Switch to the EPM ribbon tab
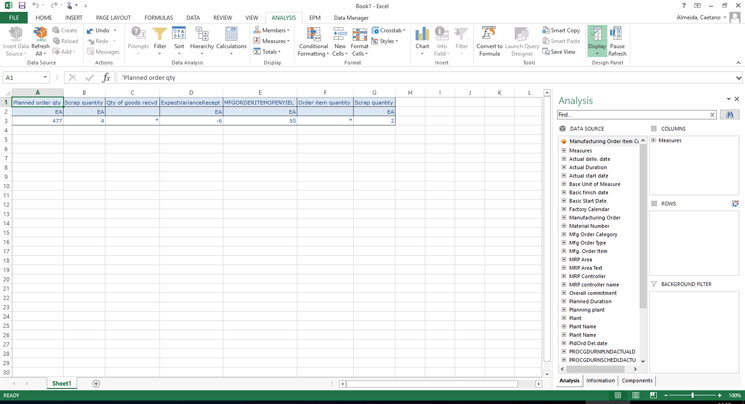This screenshot has height=404, width=745. tap(314, 18)
